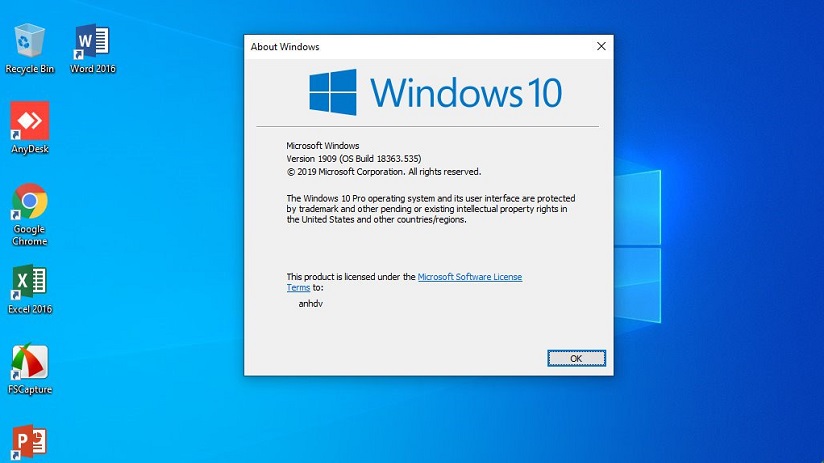Open the Microsoft Software License Terms link
This screenshot has width=824, height=463.
(x=469, y=277)
